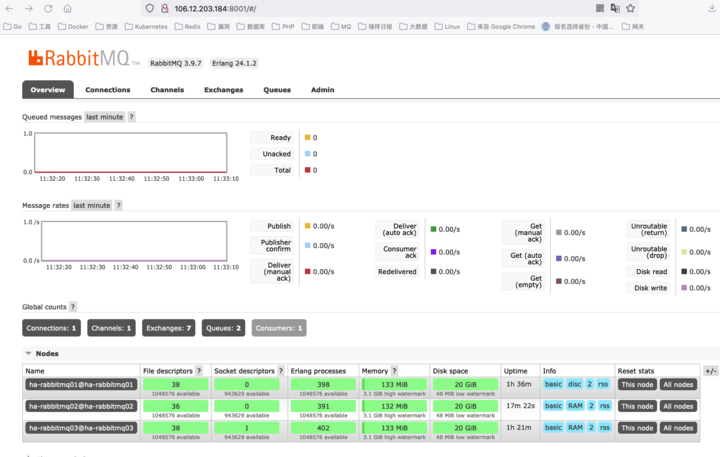Viewport: 720px width, 457px height.
Task: Click 'rss' tag in ha-rabbitmq03 row
Action: (x=605, y=427)
